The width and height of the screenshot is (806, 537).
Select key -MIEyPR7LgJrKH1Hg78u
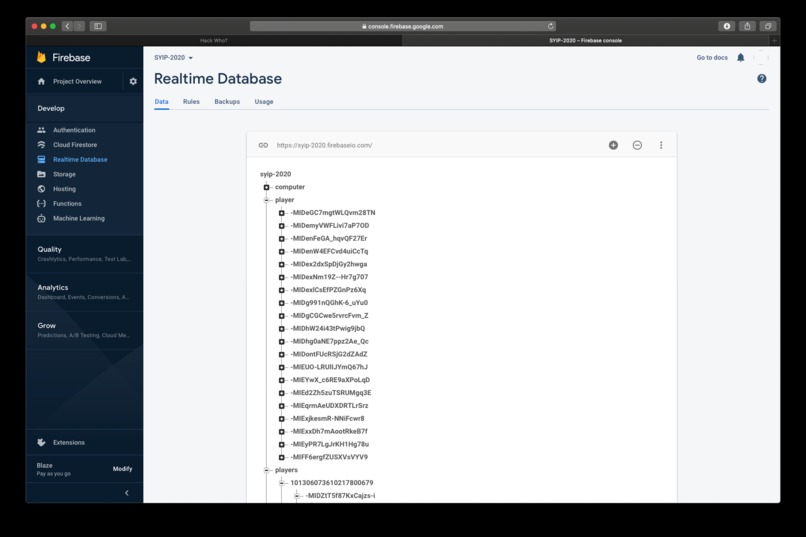pyautogui.click(x=329, y=444)
